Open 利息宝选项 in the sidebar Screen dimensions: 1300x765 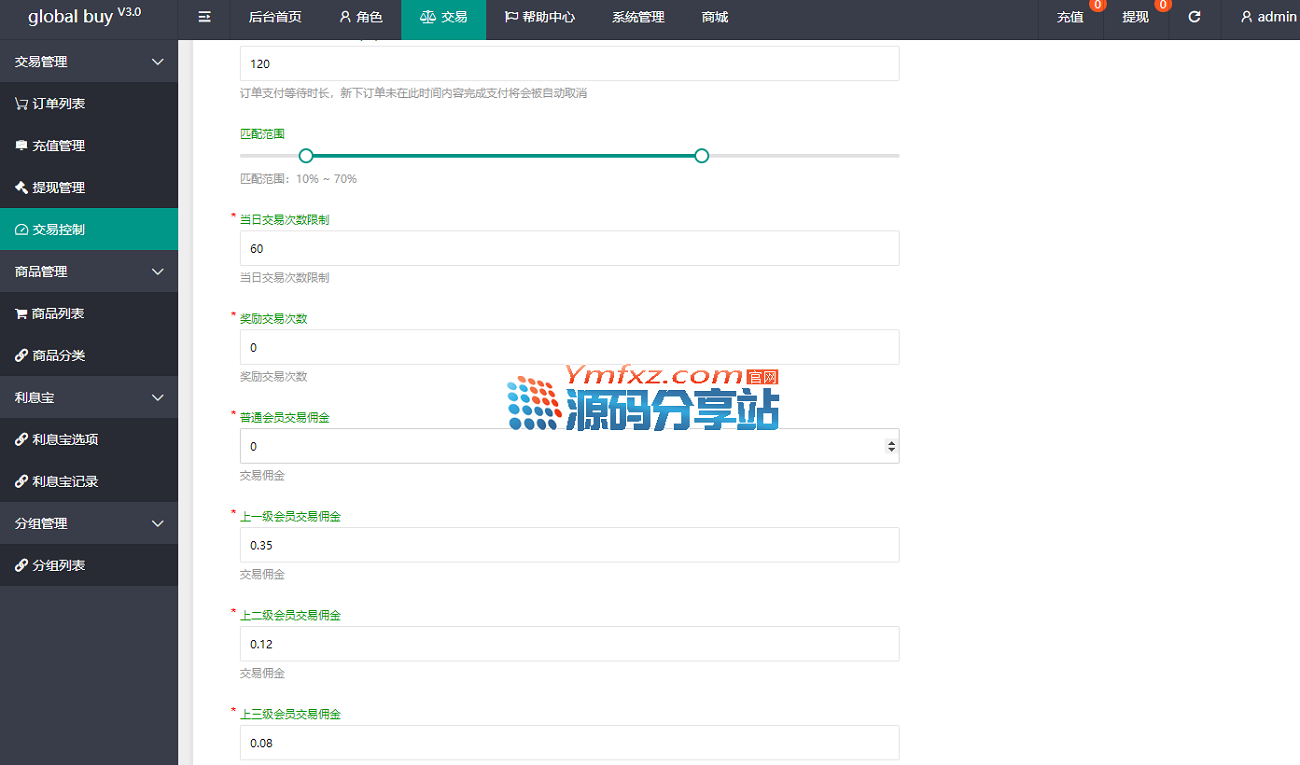64,440
